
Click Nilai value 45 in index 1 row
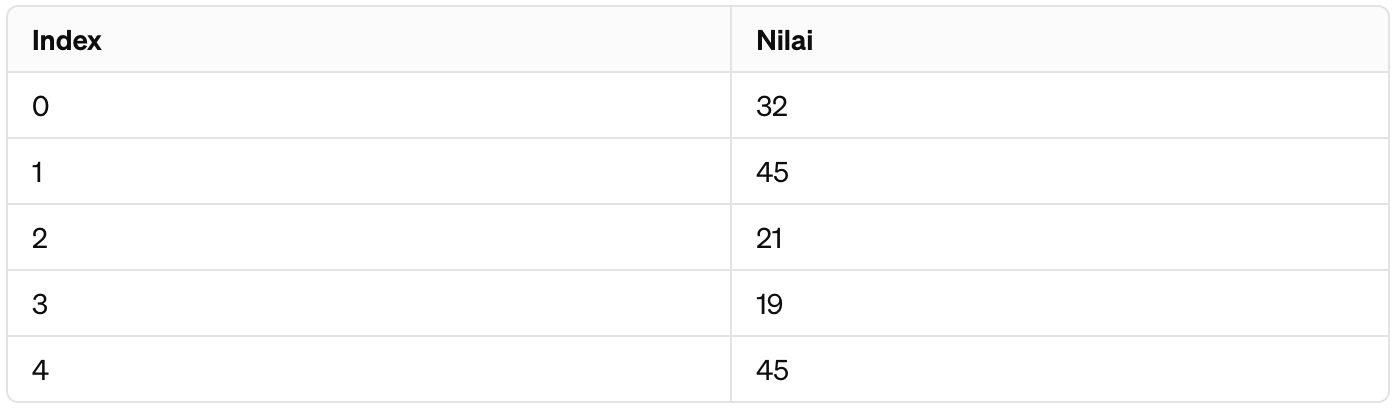point(773,172)
